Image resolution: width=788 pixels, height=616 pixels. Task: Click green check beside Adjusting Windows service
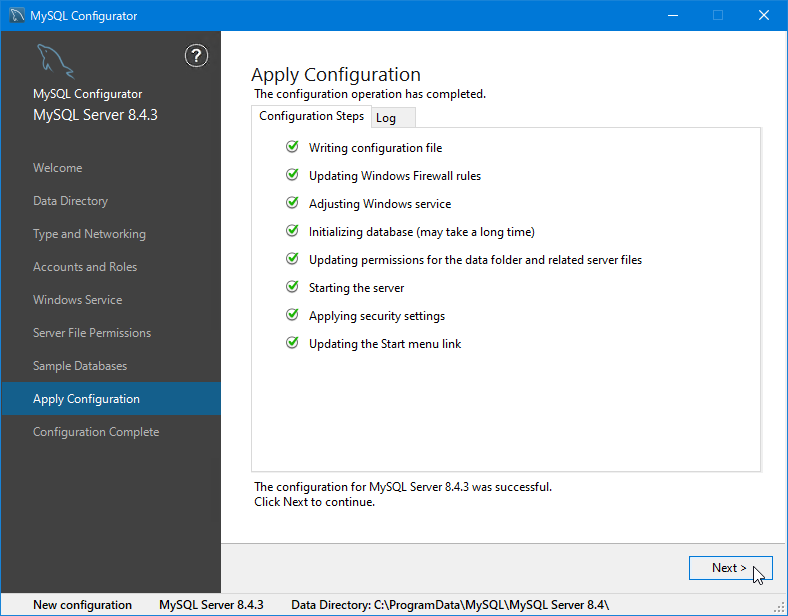point(292,202)
